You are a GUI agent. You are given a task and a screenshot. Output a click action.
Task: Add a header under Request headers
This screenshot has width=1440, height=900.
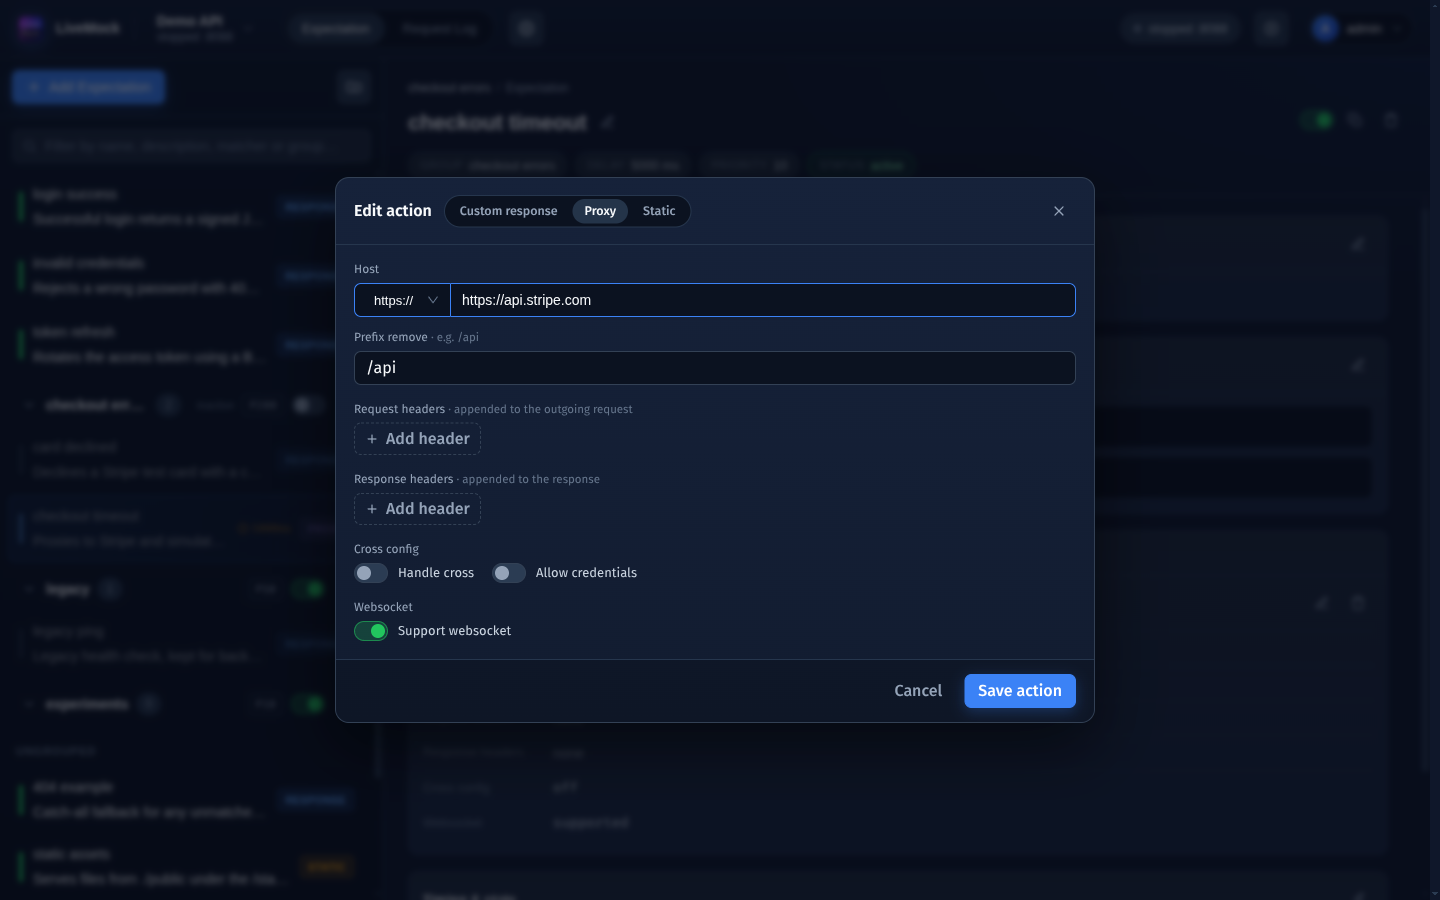(418, 439)
